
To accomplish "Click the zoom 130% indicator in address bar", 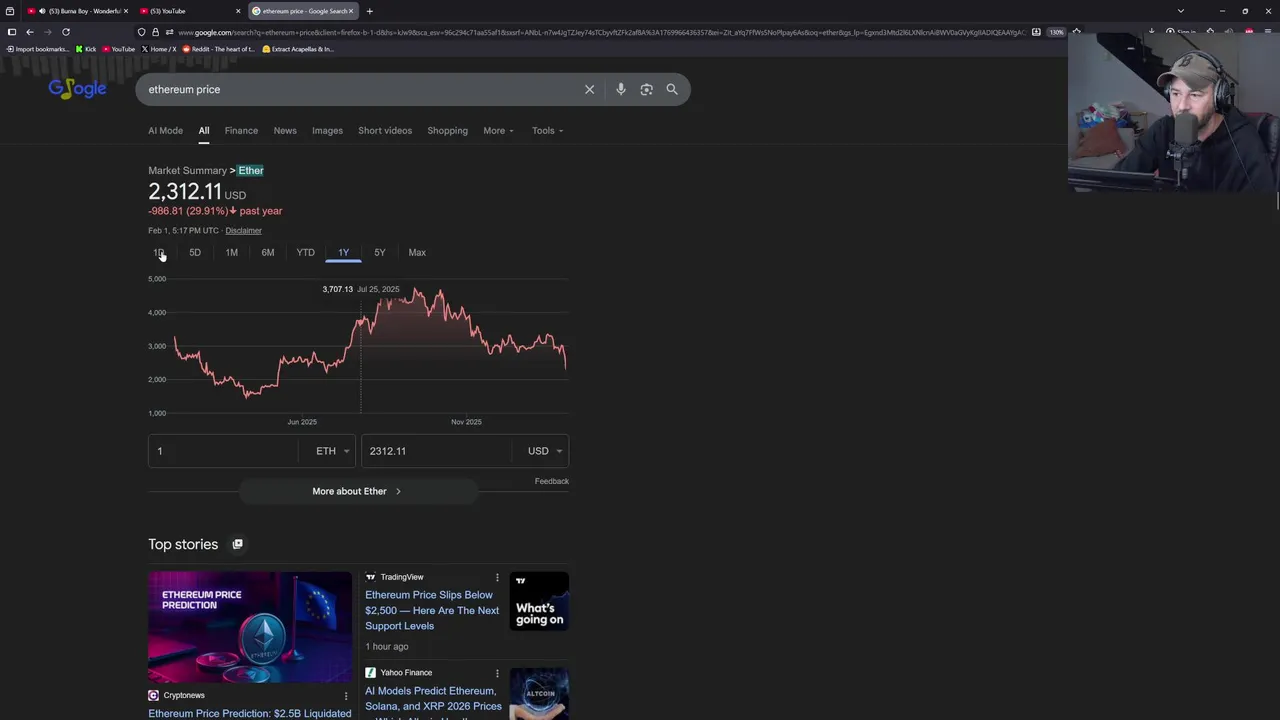I will click(1056, 32).
